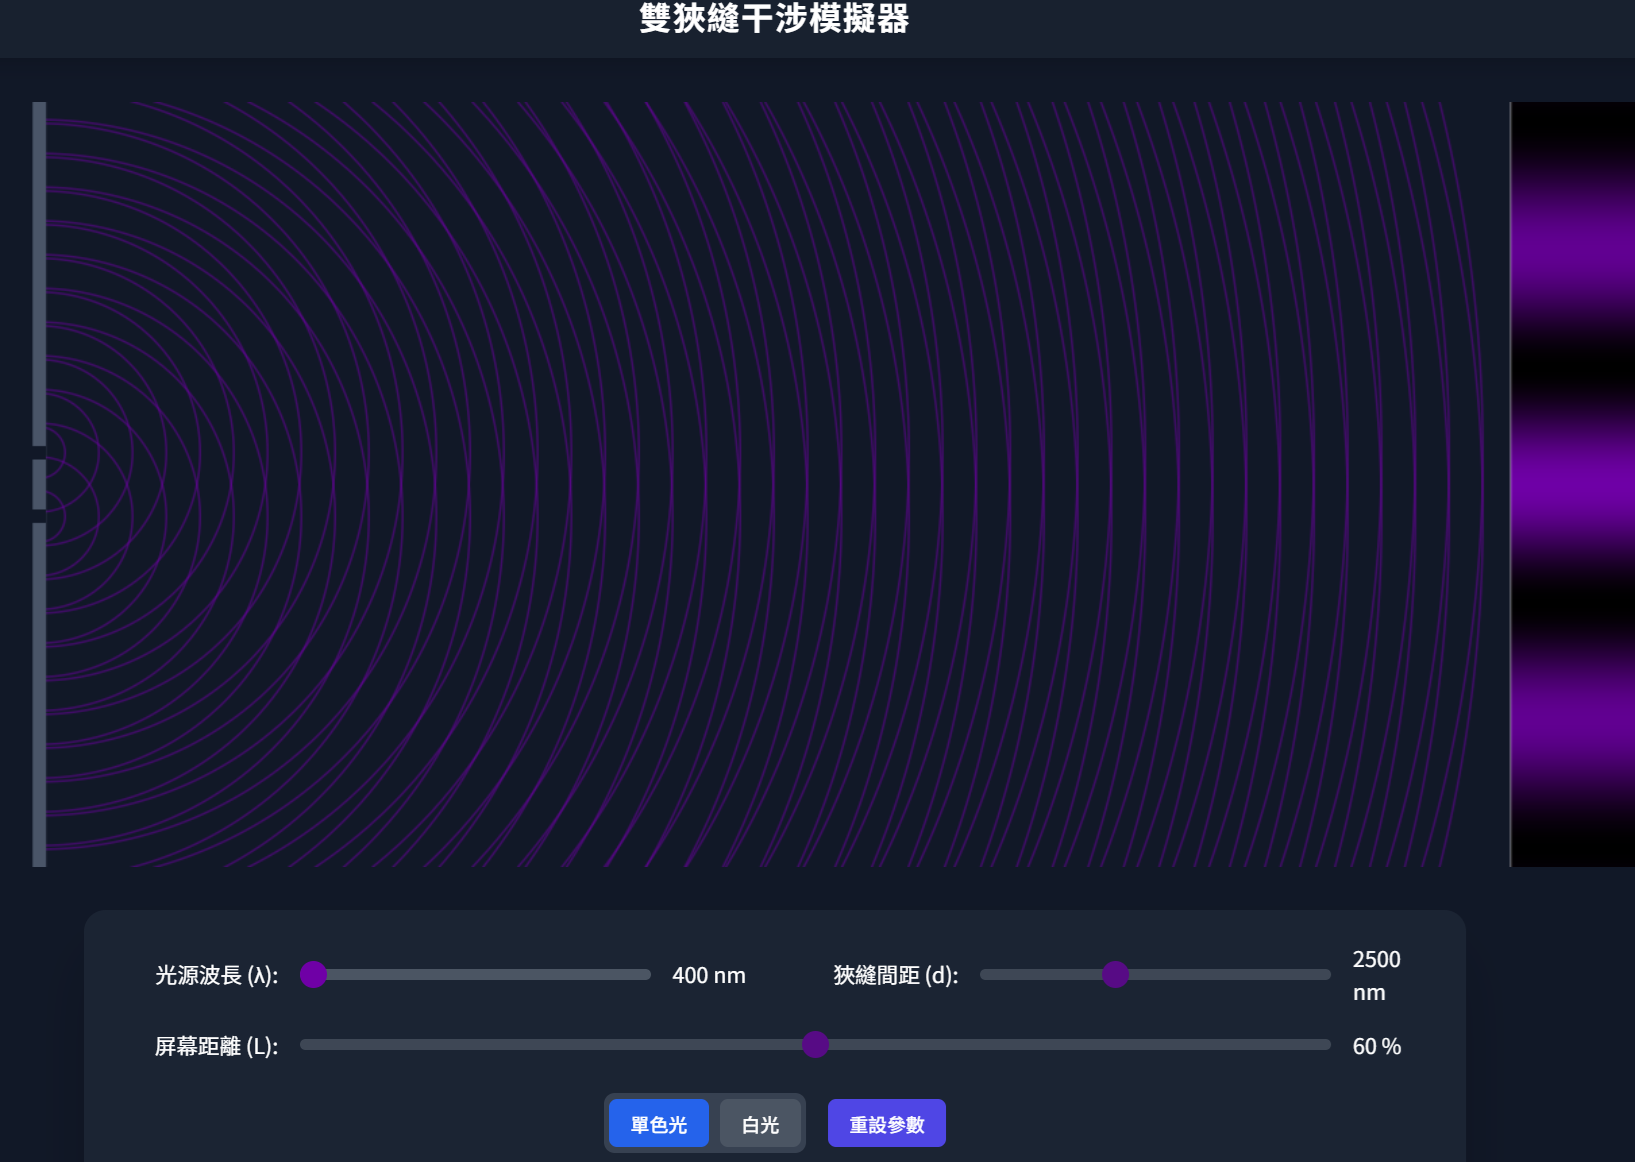Click the lower slit opening in barrier
The height and width of the screenshot is (1162, 1635).
(39, 516)
